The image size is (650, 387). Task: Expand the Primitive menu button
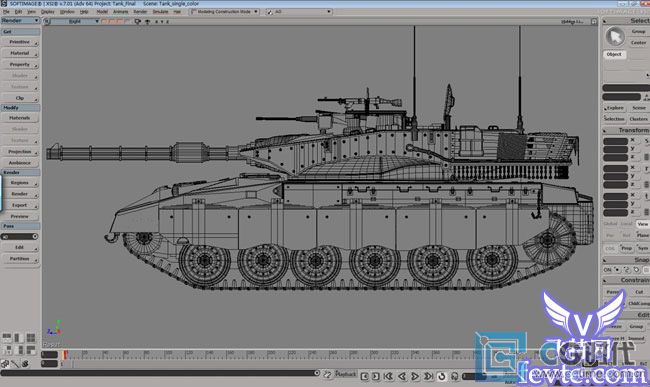click(x=20, y=42)
